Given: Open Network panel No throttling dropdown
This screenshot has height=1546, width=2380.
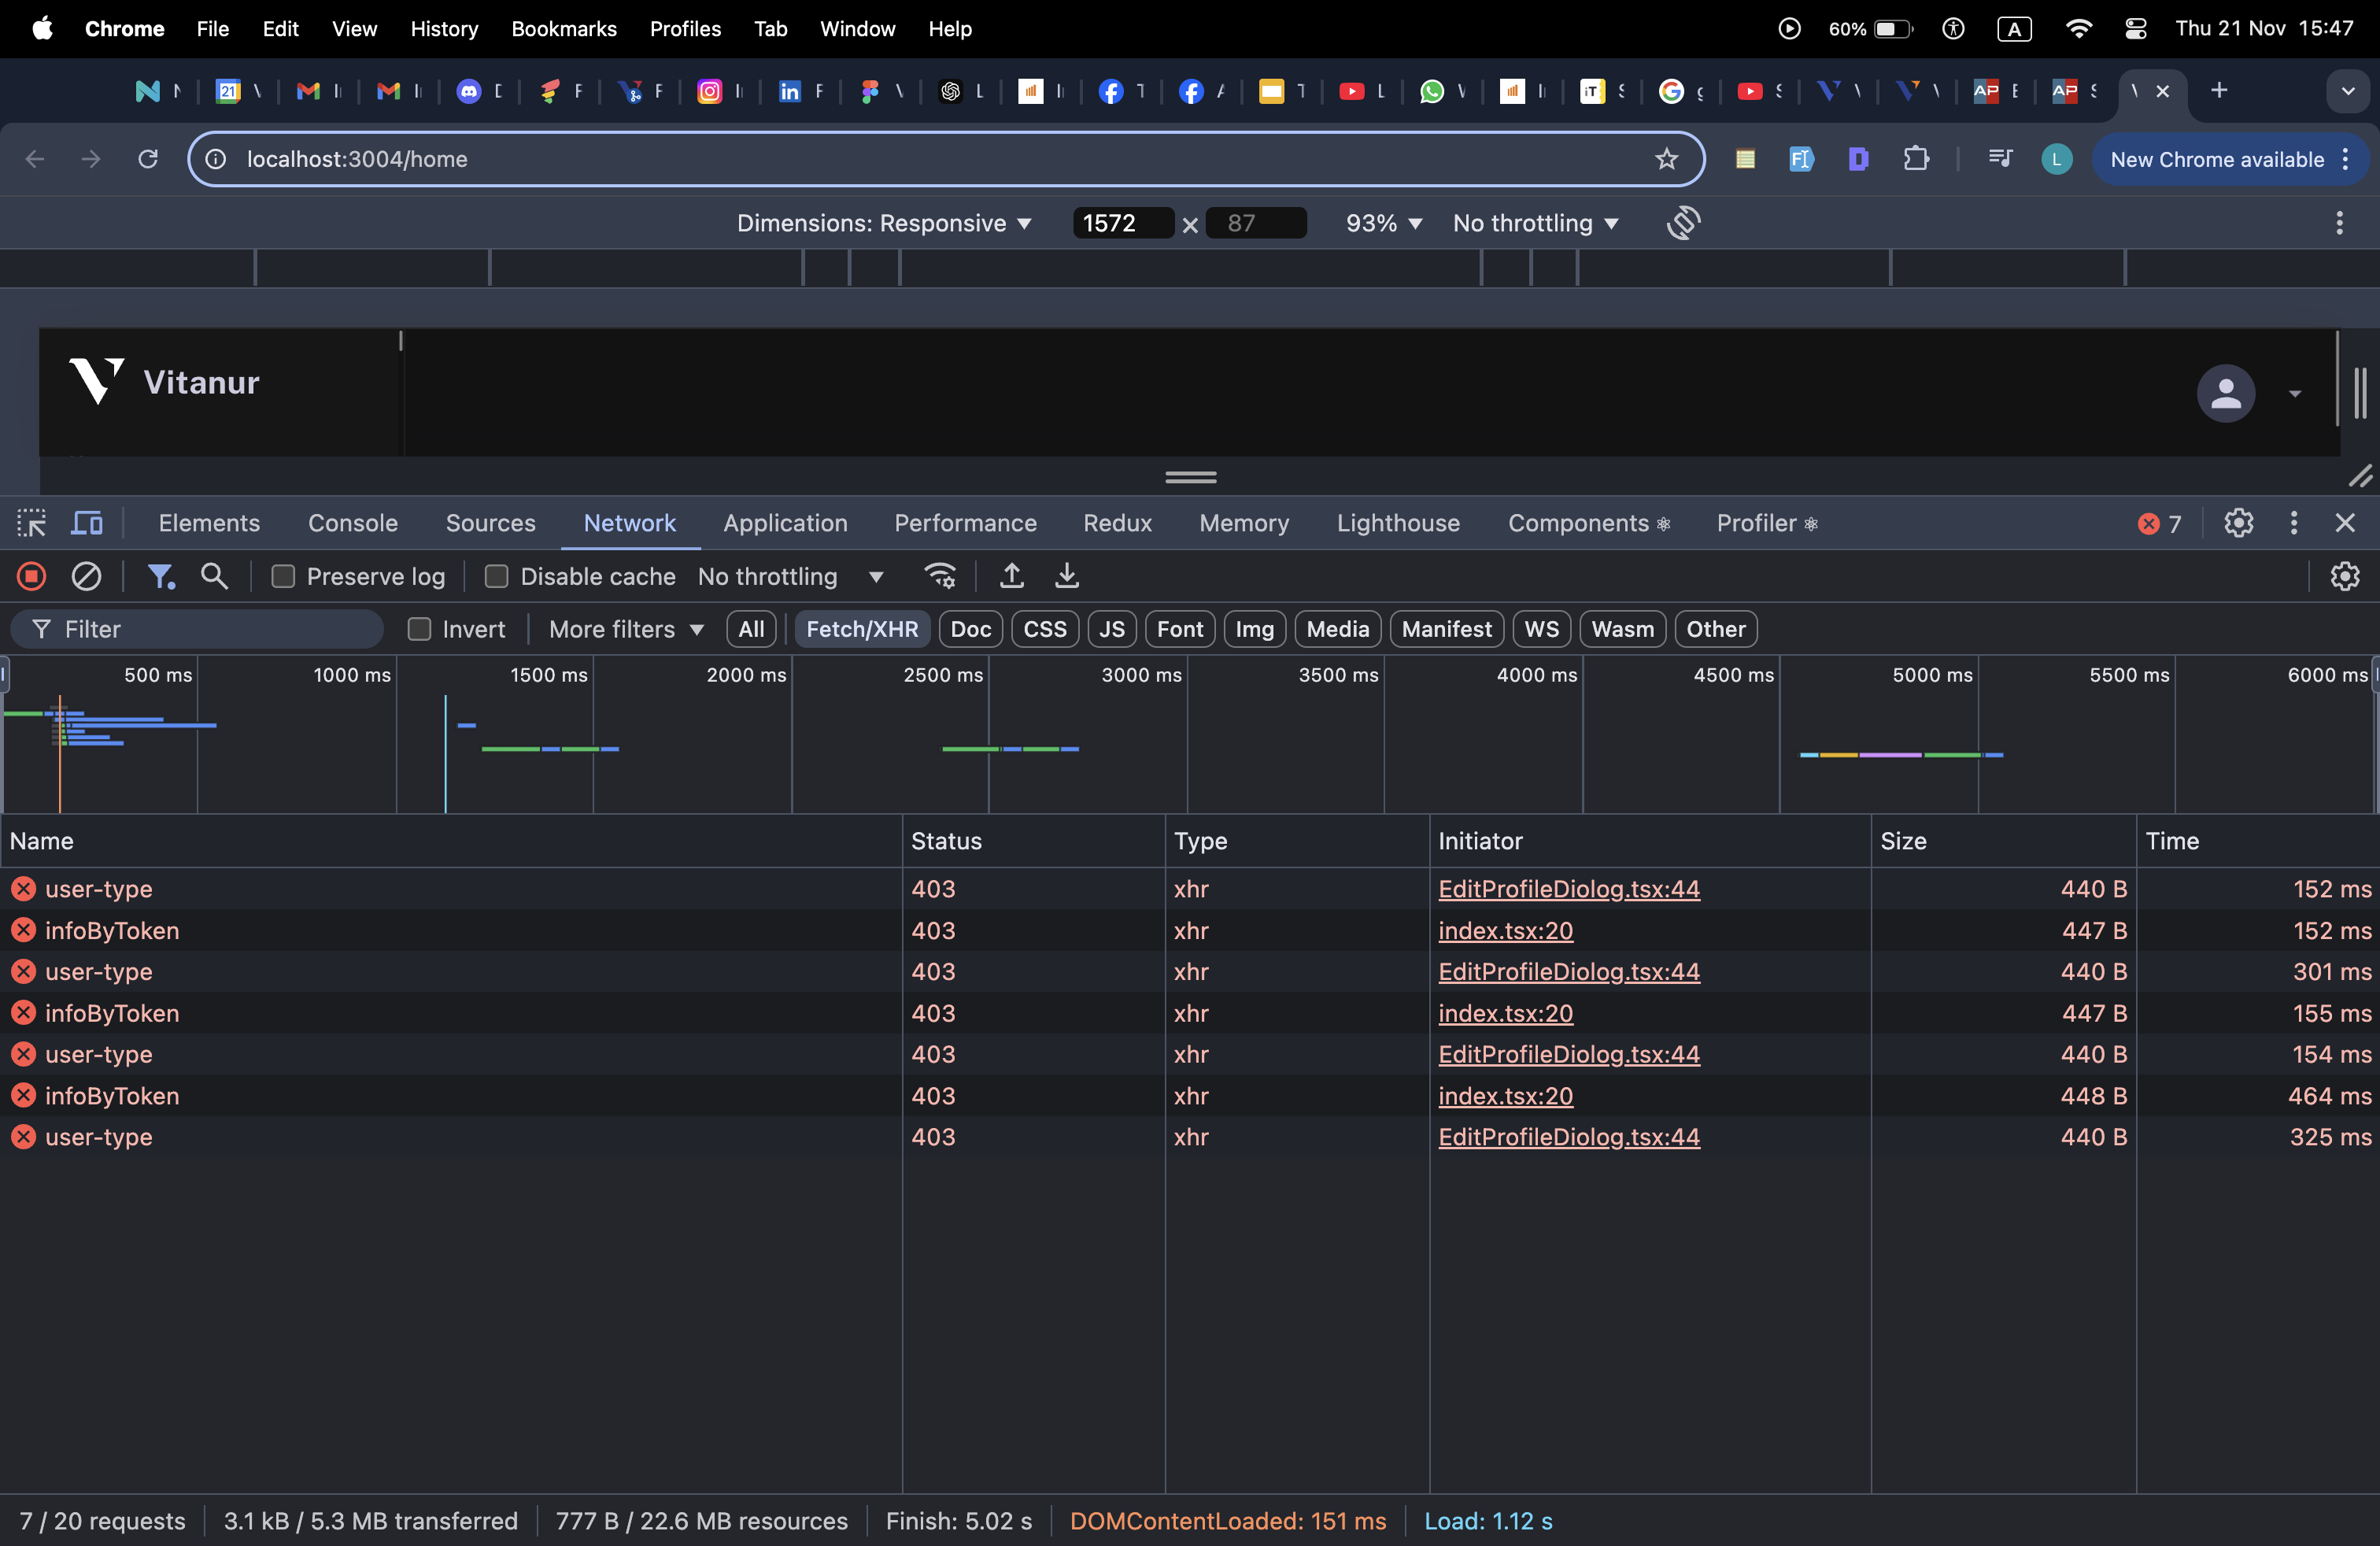Looking at the screenshot, I should point(790,577).
